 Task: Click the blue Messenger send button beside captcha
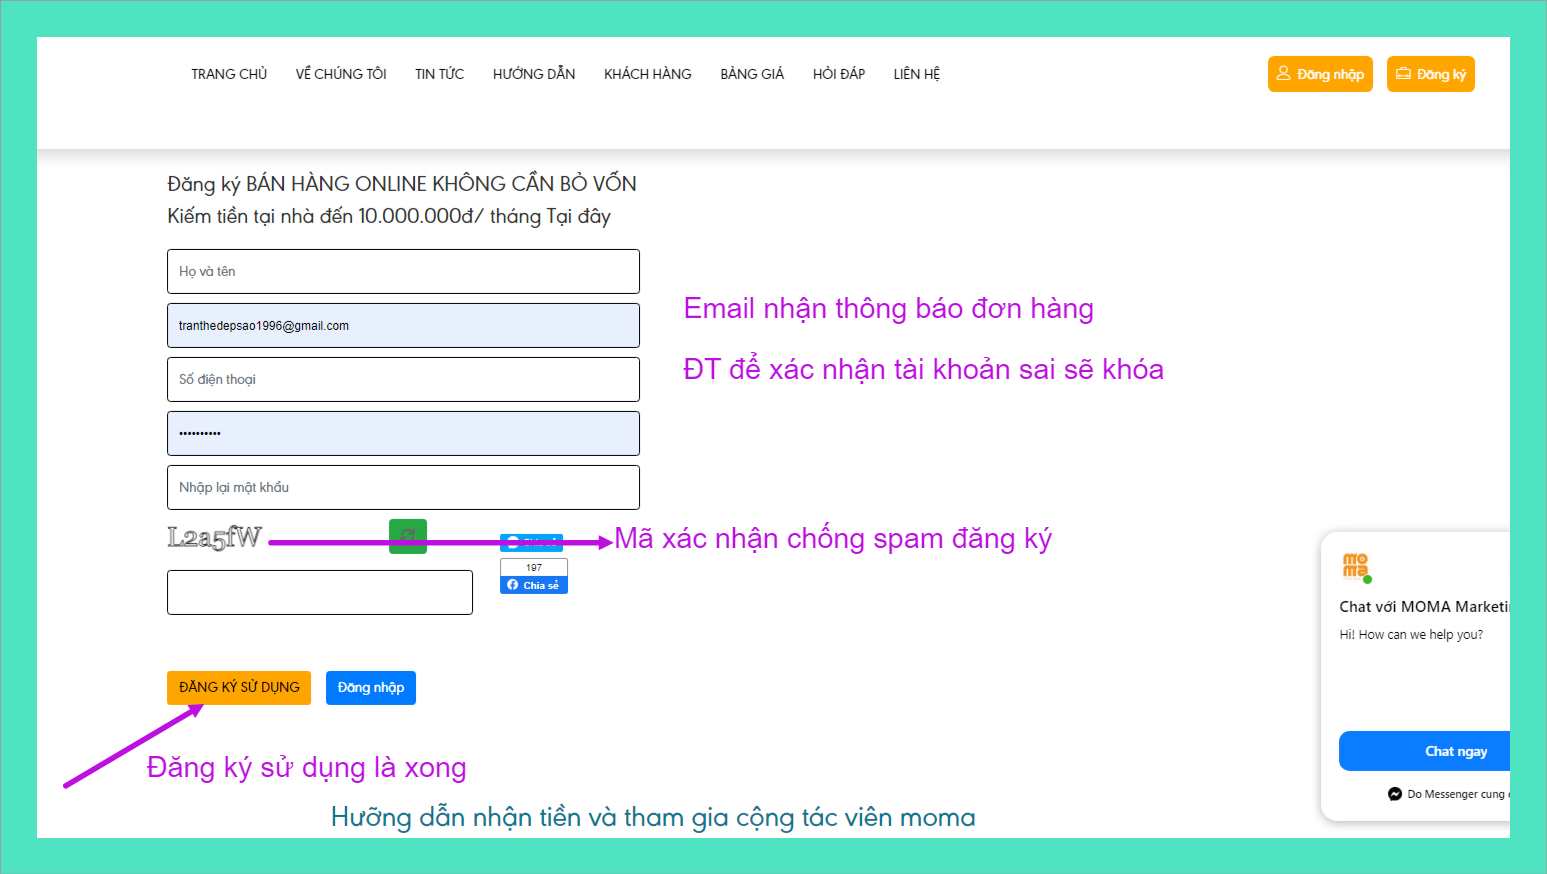[531, 543]
